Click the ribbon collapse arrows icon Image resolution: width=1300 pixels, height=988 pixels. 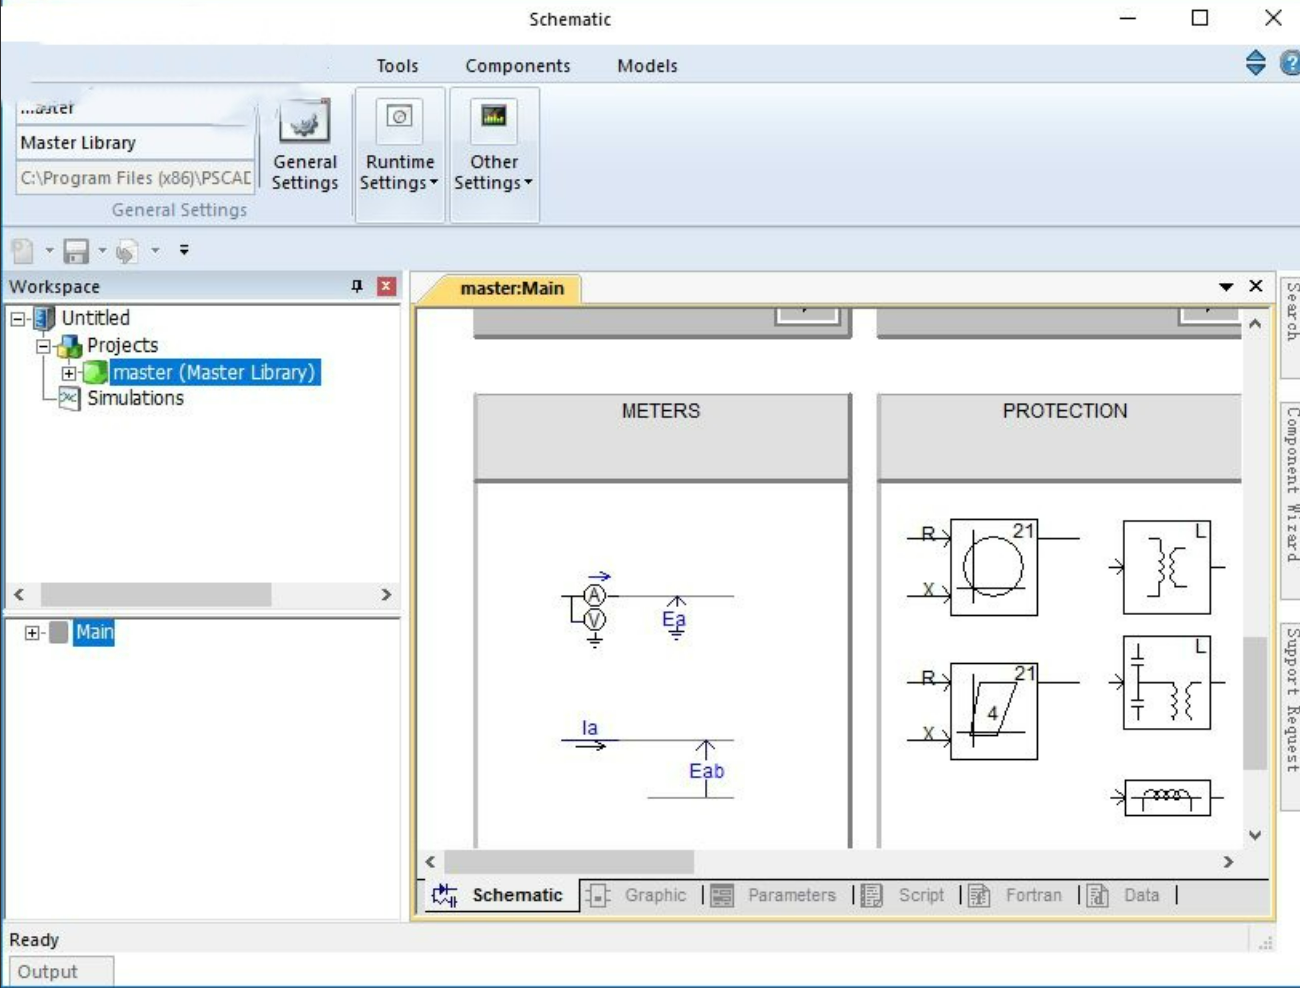pyautogui.click(x=1256, y=62)
